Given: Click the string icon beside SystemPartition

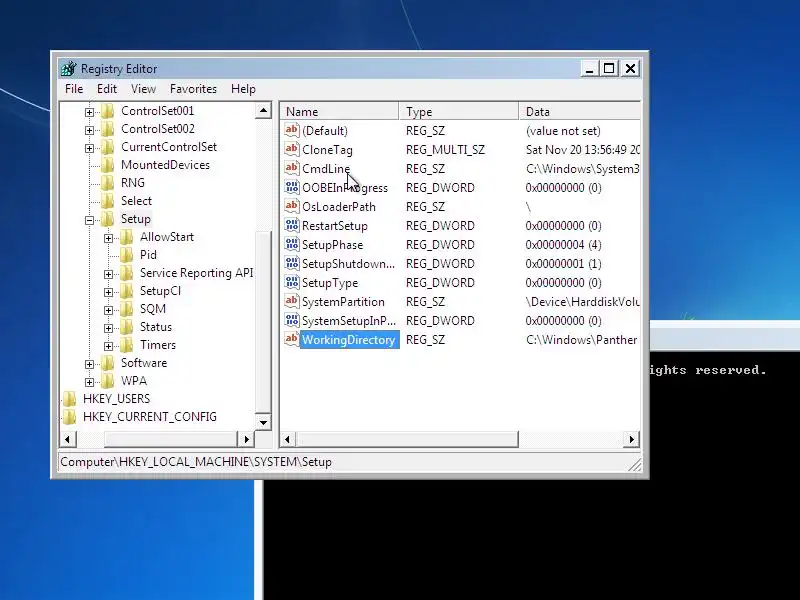Looking at the screenshot, I should 291,301.
